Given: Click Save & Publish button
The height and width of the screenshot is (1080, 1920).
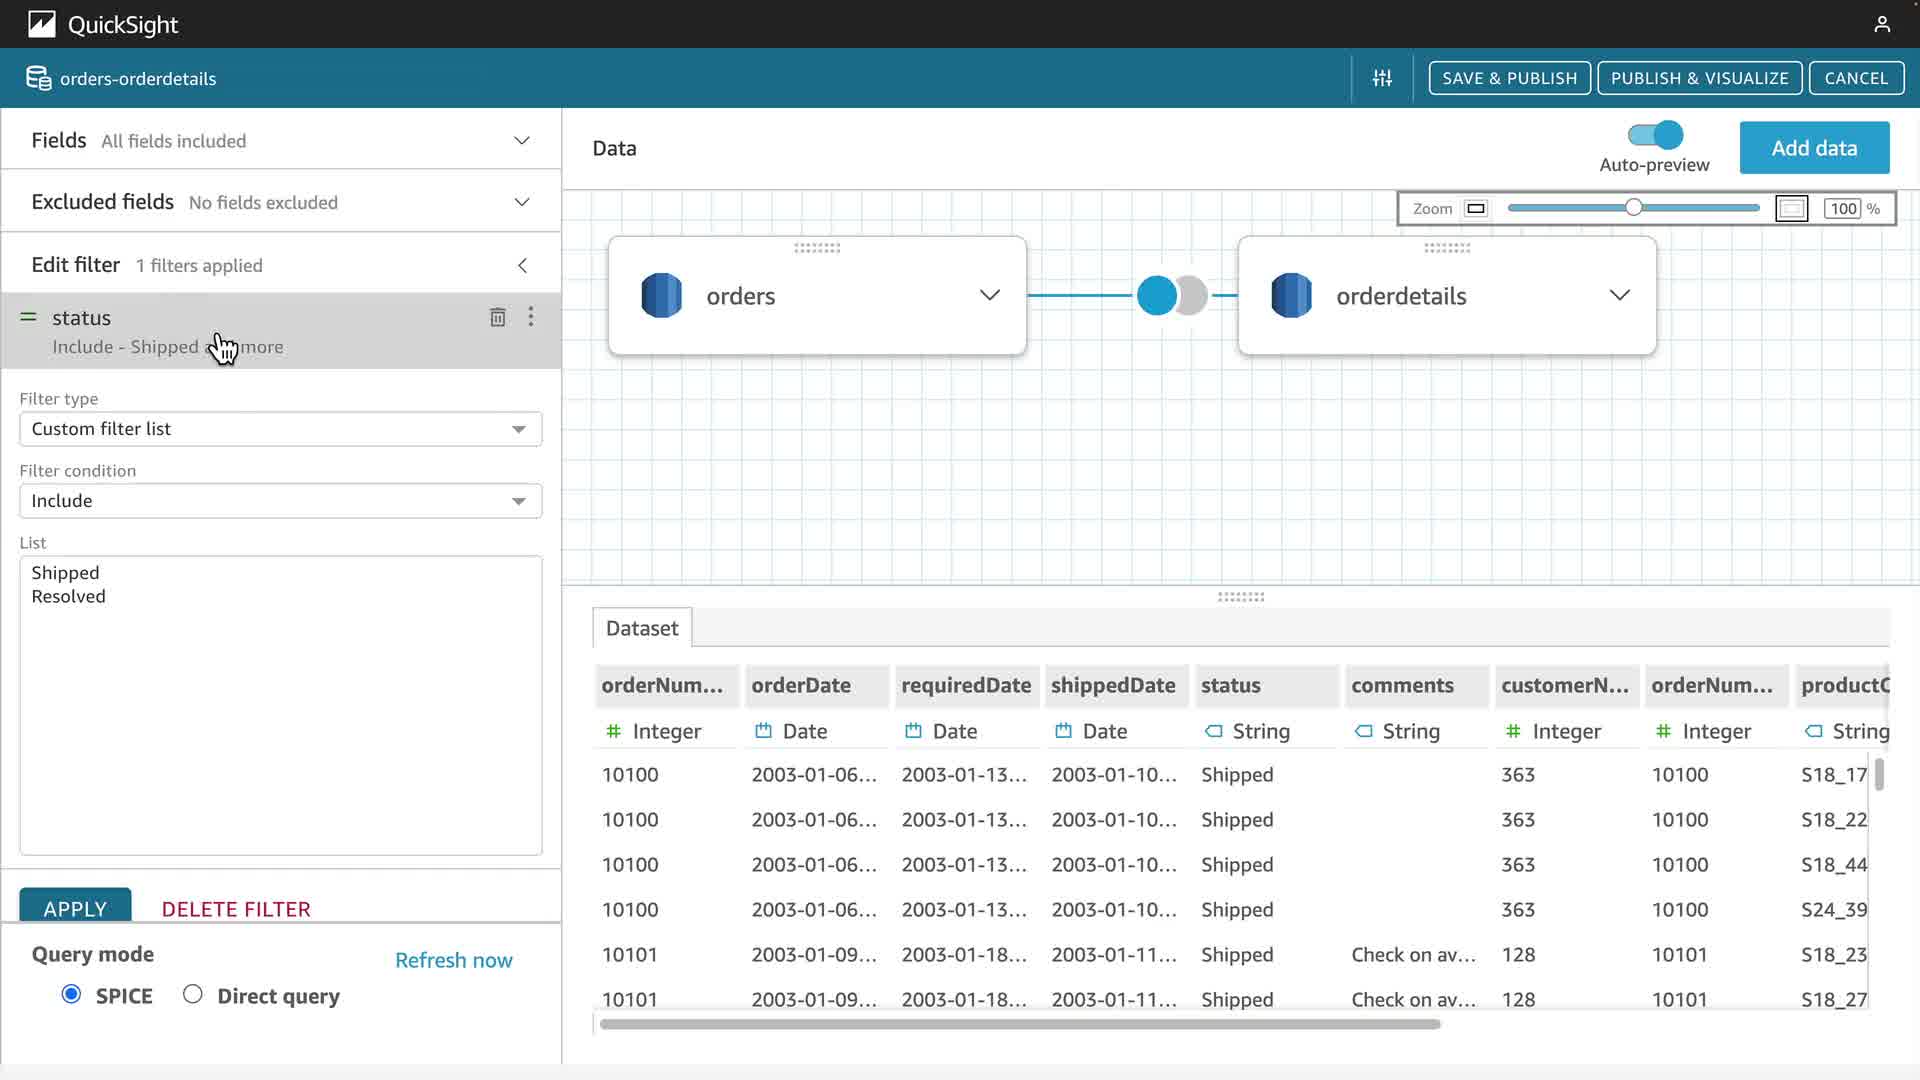Looking at the screenshot, I should click(1509, 78).
